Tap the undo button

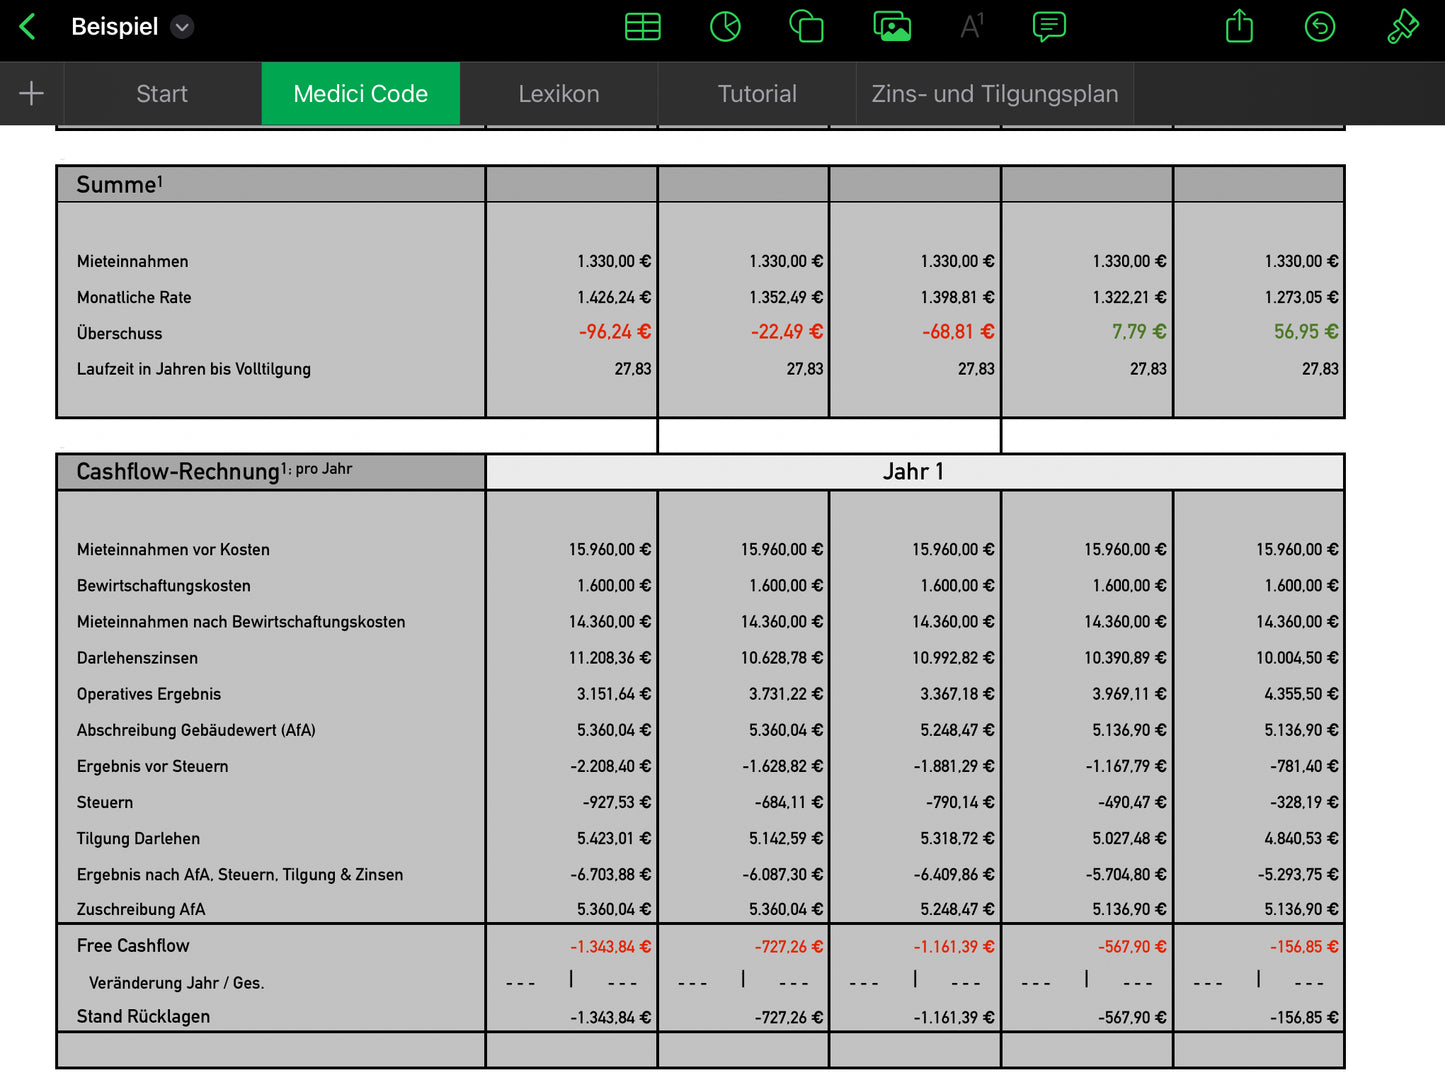coord(1320,27)
